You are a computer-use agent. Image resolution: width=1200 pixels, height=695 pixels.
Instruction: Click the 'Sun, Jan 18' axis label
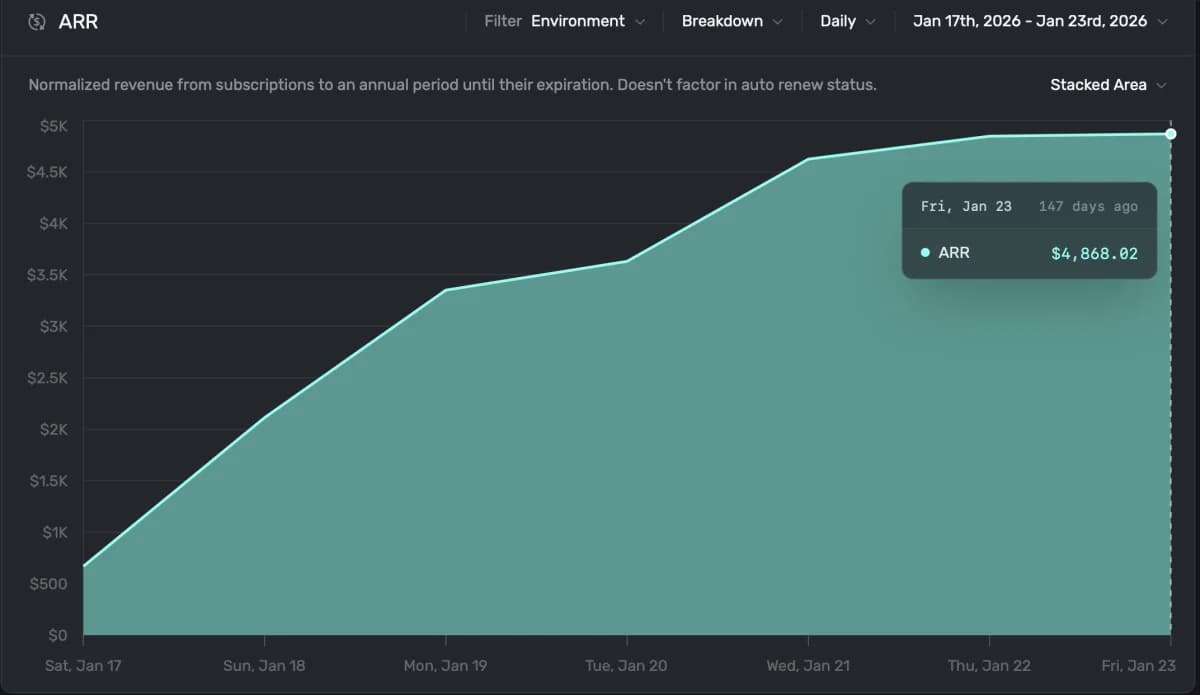[x=264, y=665]
